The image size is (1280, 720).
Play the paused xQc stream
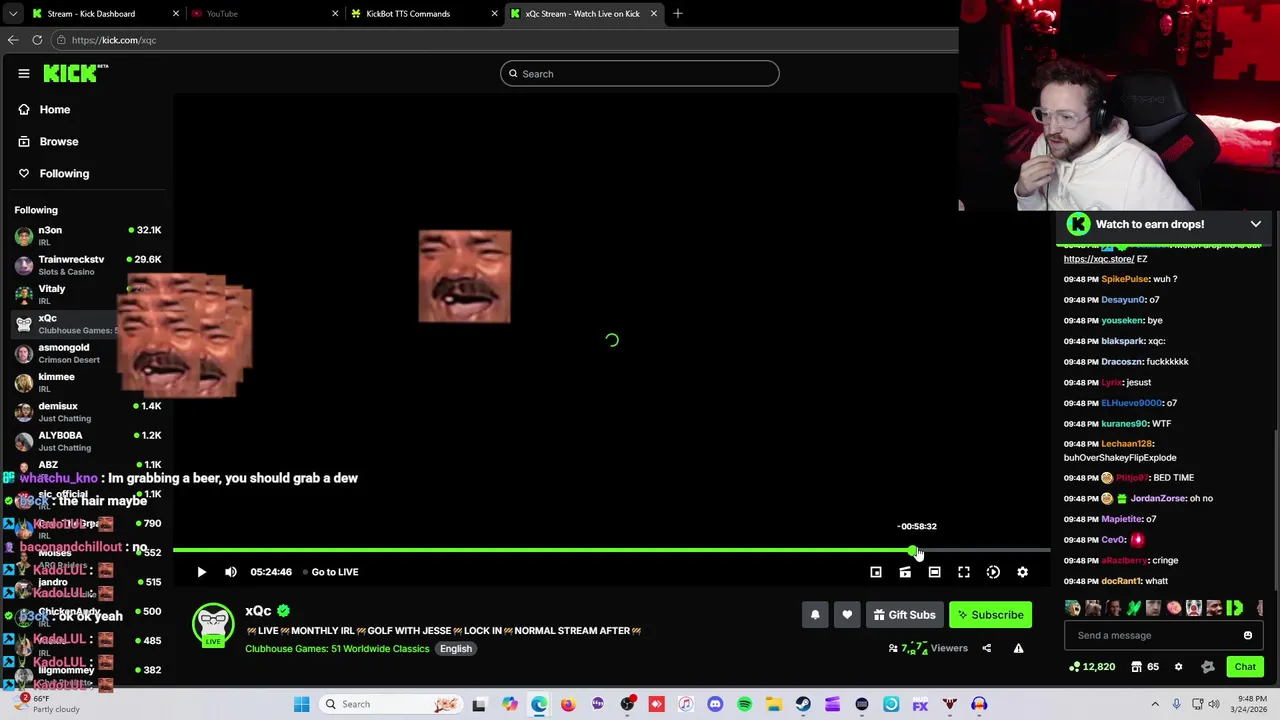pos(201,572)
